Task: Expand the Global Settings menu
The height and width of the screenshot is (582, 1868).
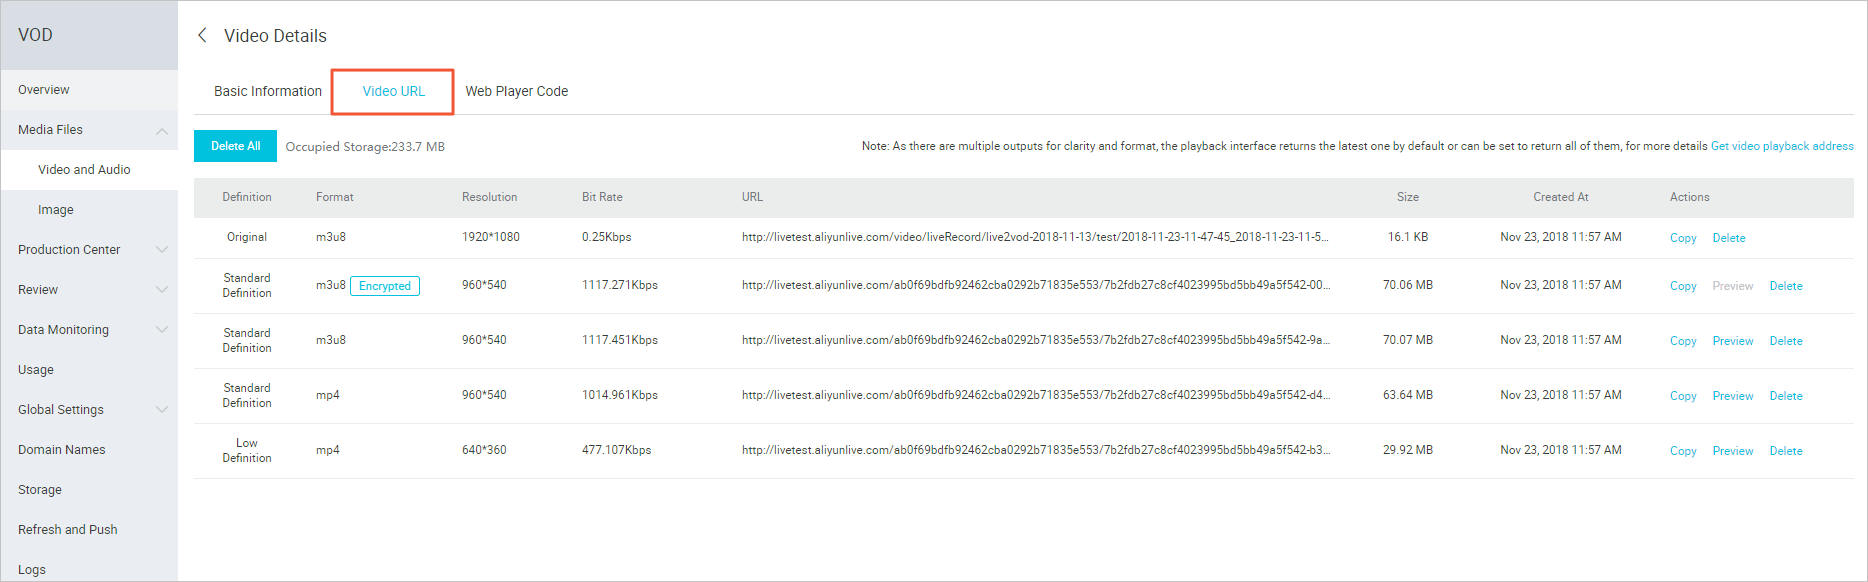Action: pyautogui.click(x=162, y=410)
